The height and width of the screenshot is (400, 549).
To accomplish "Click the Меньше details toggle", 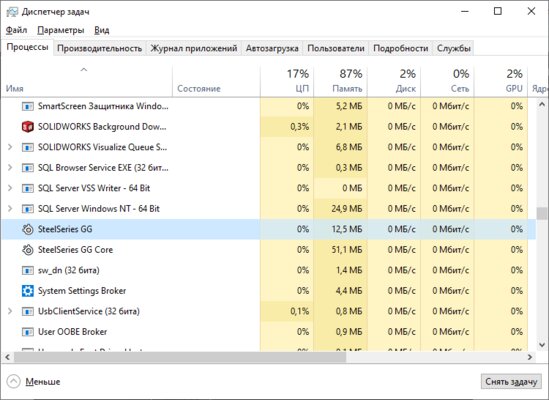I will tap(34, 381).
